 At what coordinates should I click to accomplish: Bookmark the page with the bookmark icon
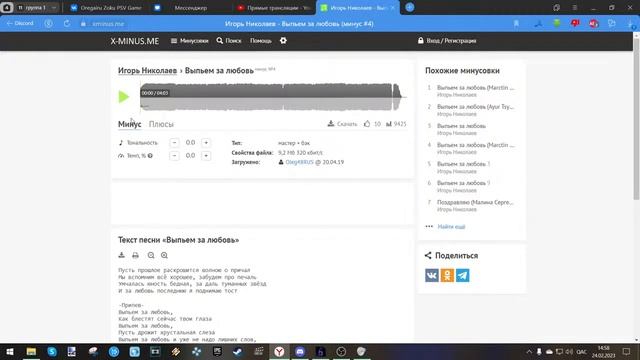pos(516,24)
